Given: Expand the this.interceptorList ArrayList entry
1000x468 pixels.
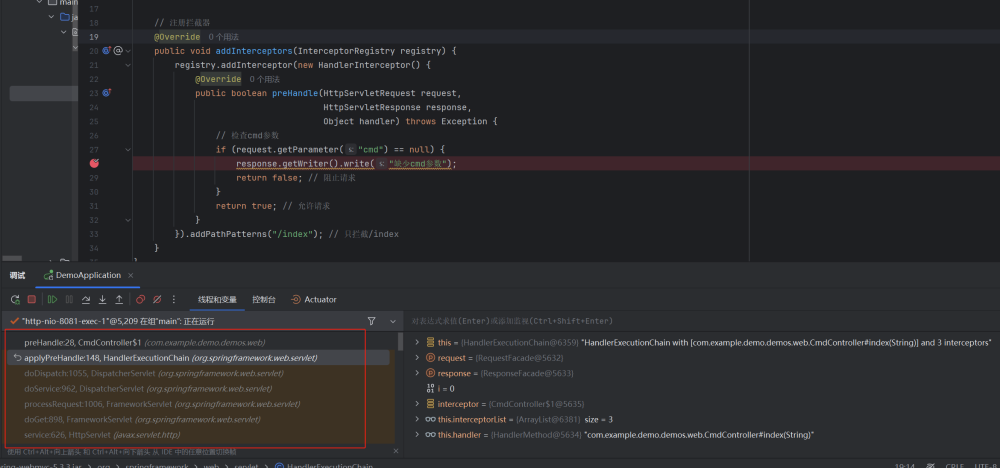Looking at the screenshot, I should [417, 420].
